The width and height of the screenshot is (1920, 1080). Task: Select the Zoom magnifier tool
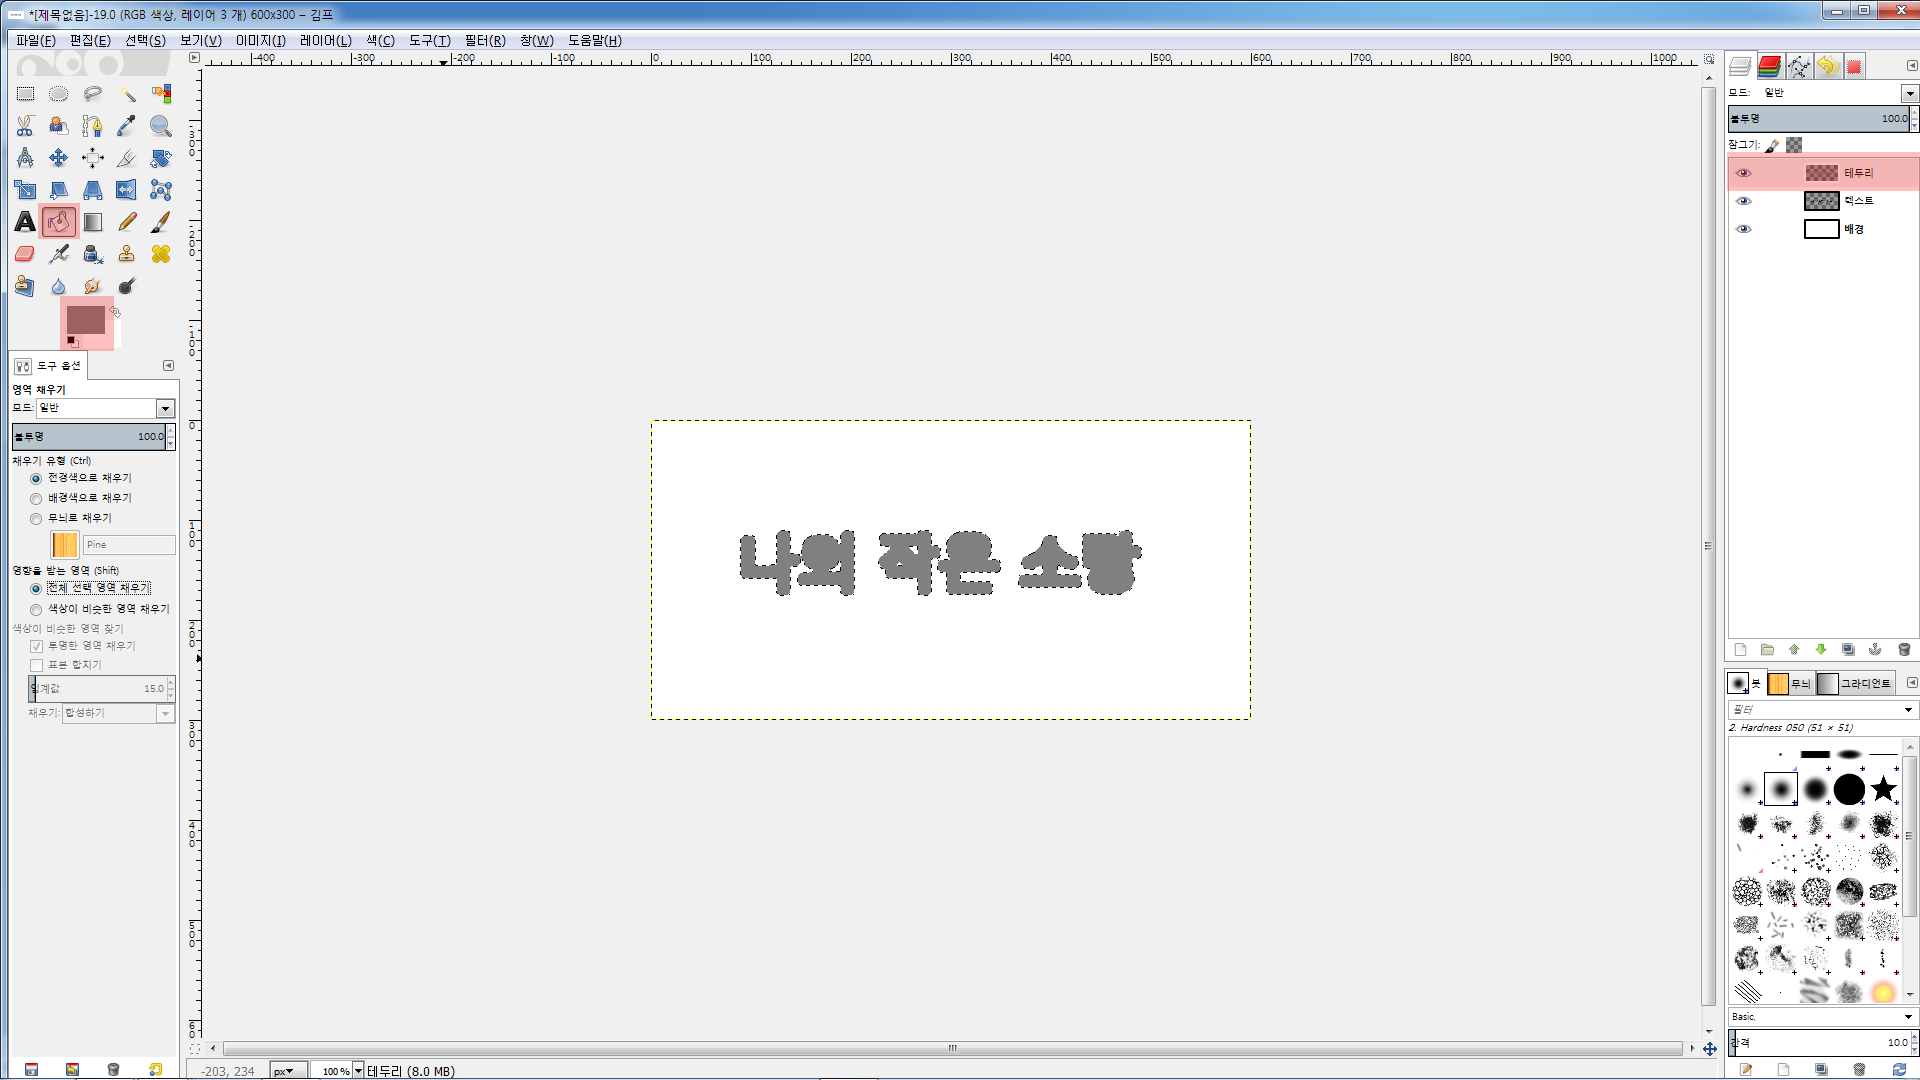[x=161, y=126]
